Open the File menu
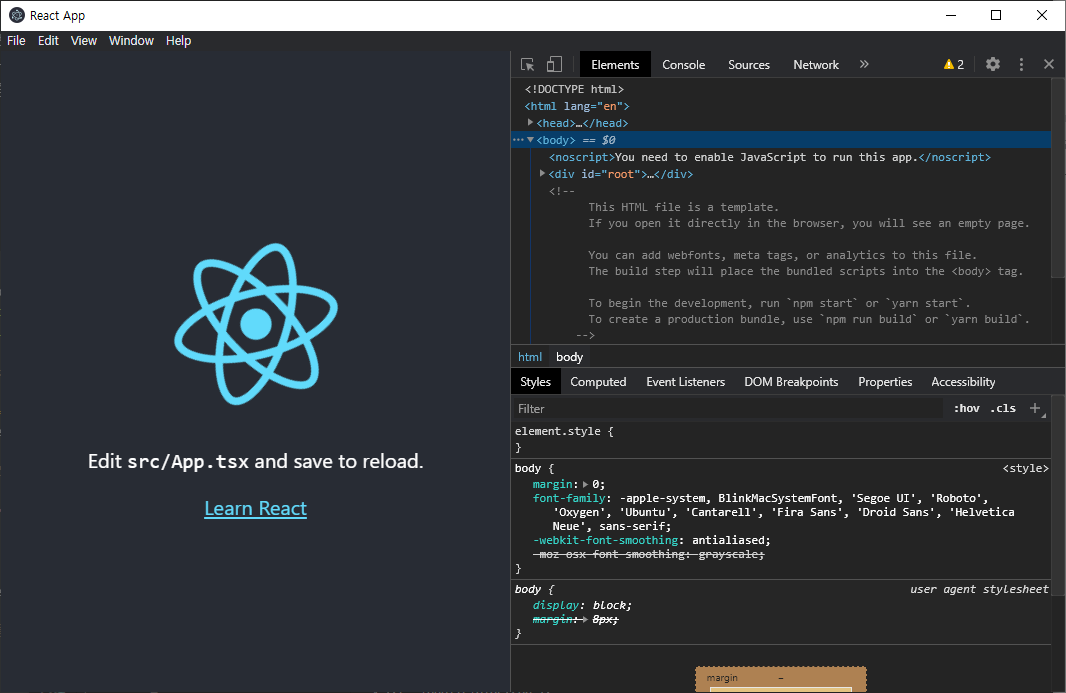1066x693 pixels. click(16, 41)
